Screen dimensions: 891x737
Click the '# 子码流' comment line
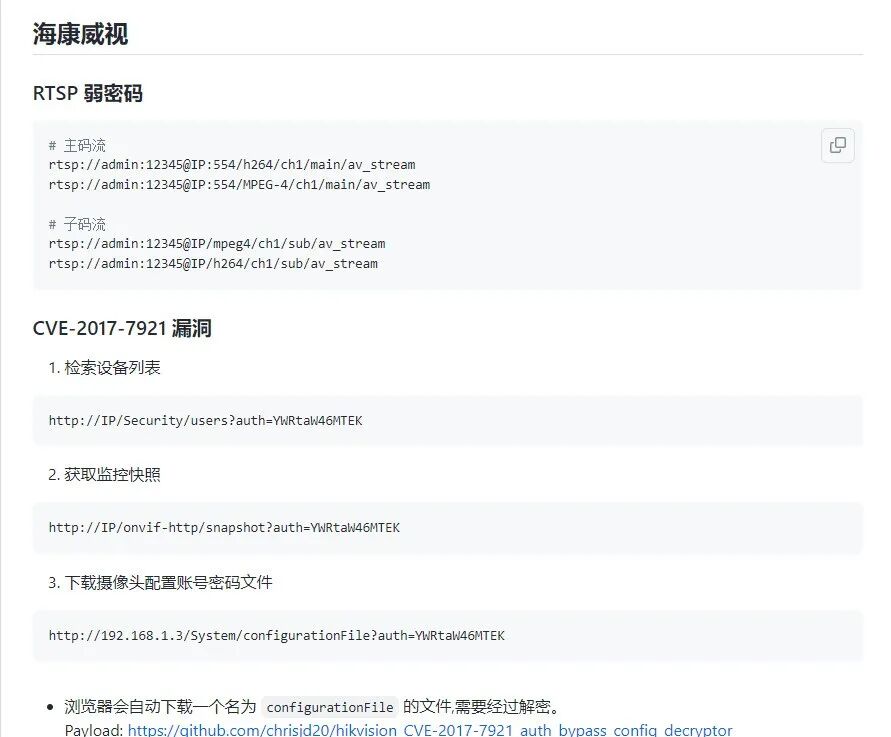pos(77,224)
